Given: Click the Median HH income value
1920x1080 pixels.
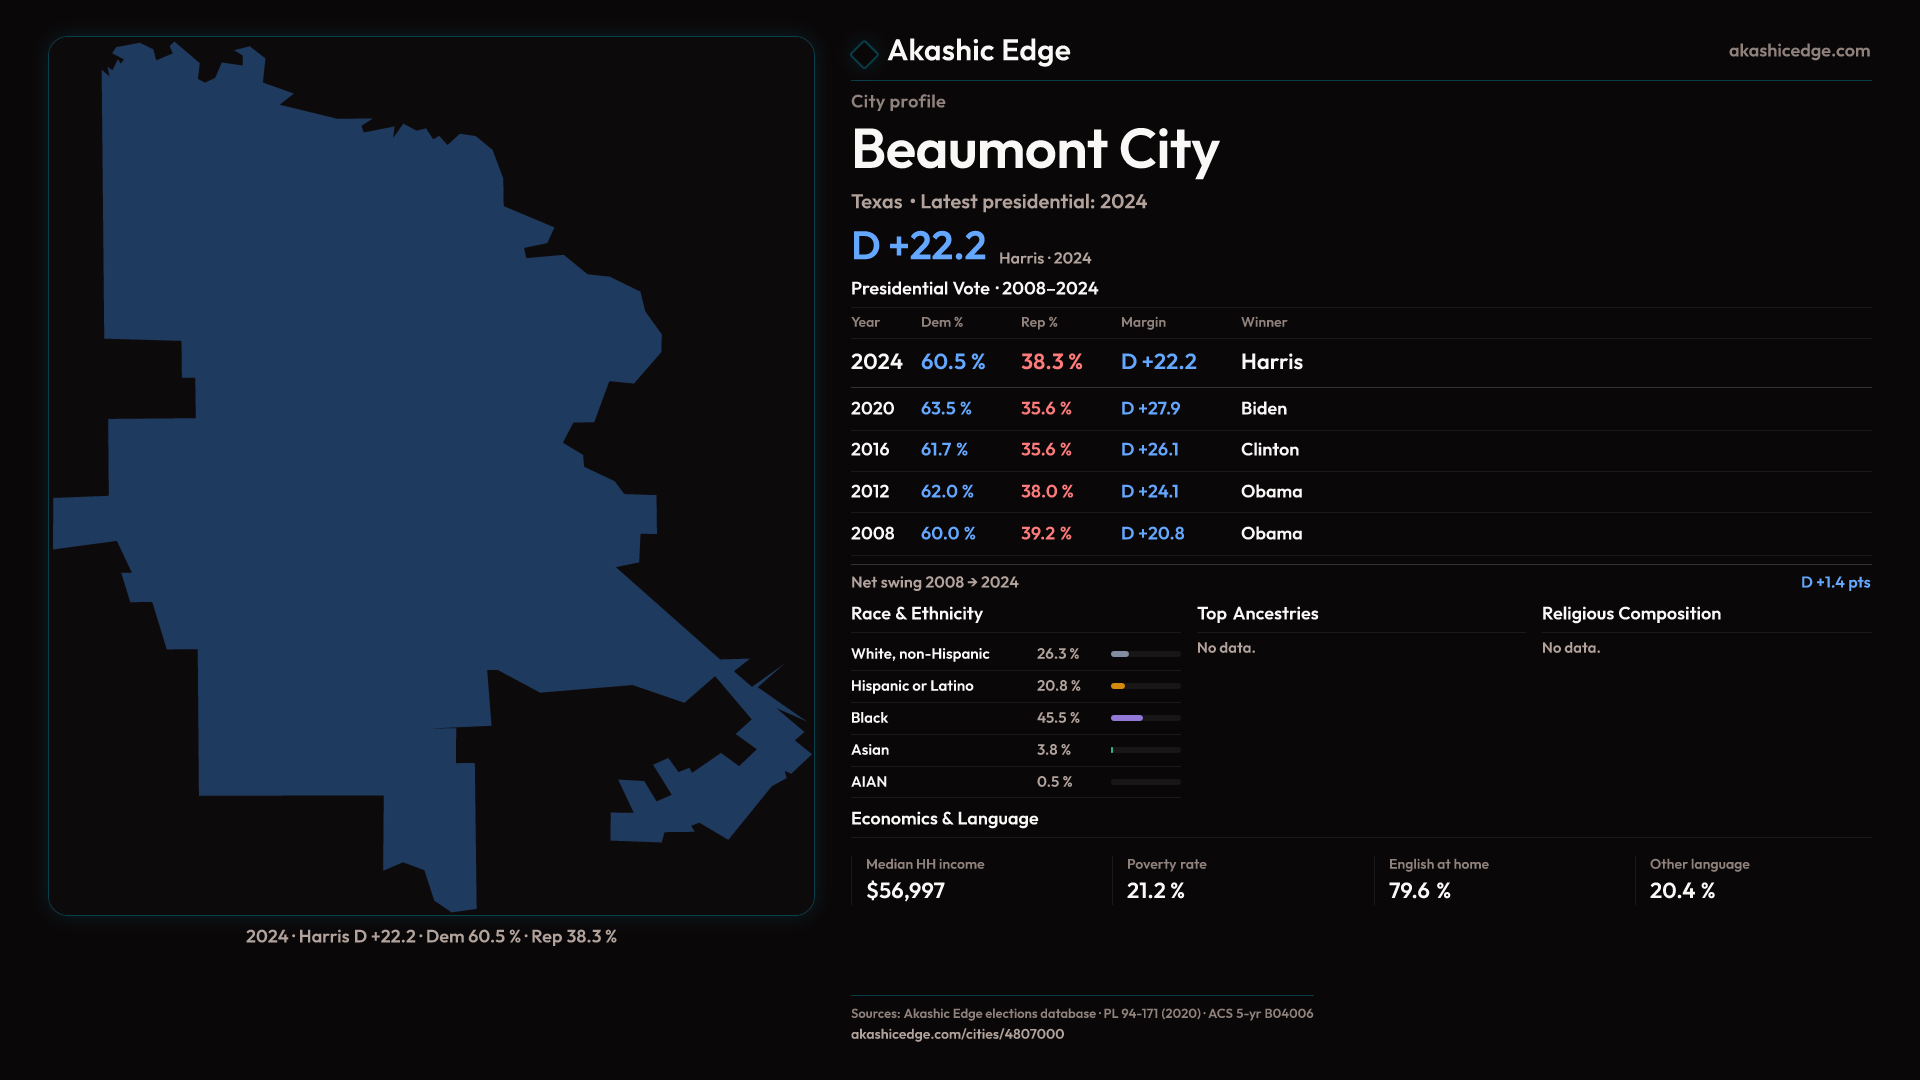Looking at the screenshot, I should tap(905, 891).
